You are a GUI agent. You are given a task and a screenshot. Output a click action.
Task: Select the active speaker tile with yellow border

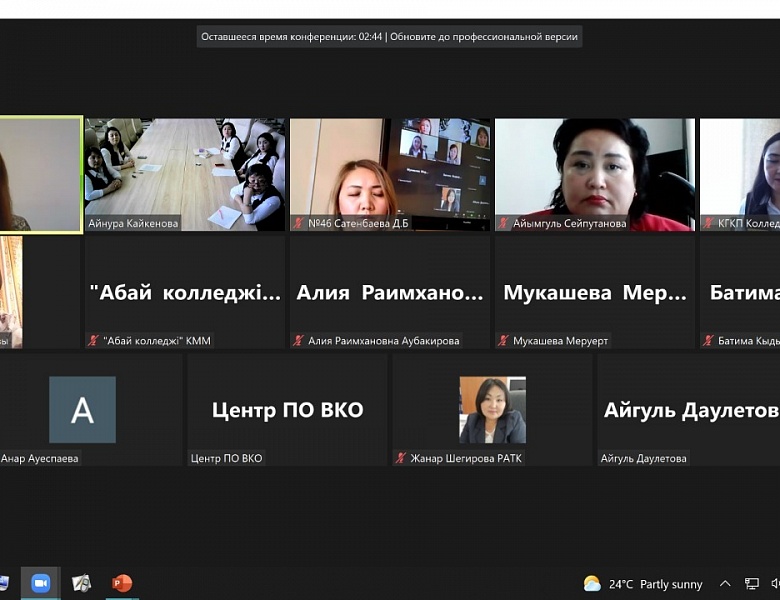41,175
